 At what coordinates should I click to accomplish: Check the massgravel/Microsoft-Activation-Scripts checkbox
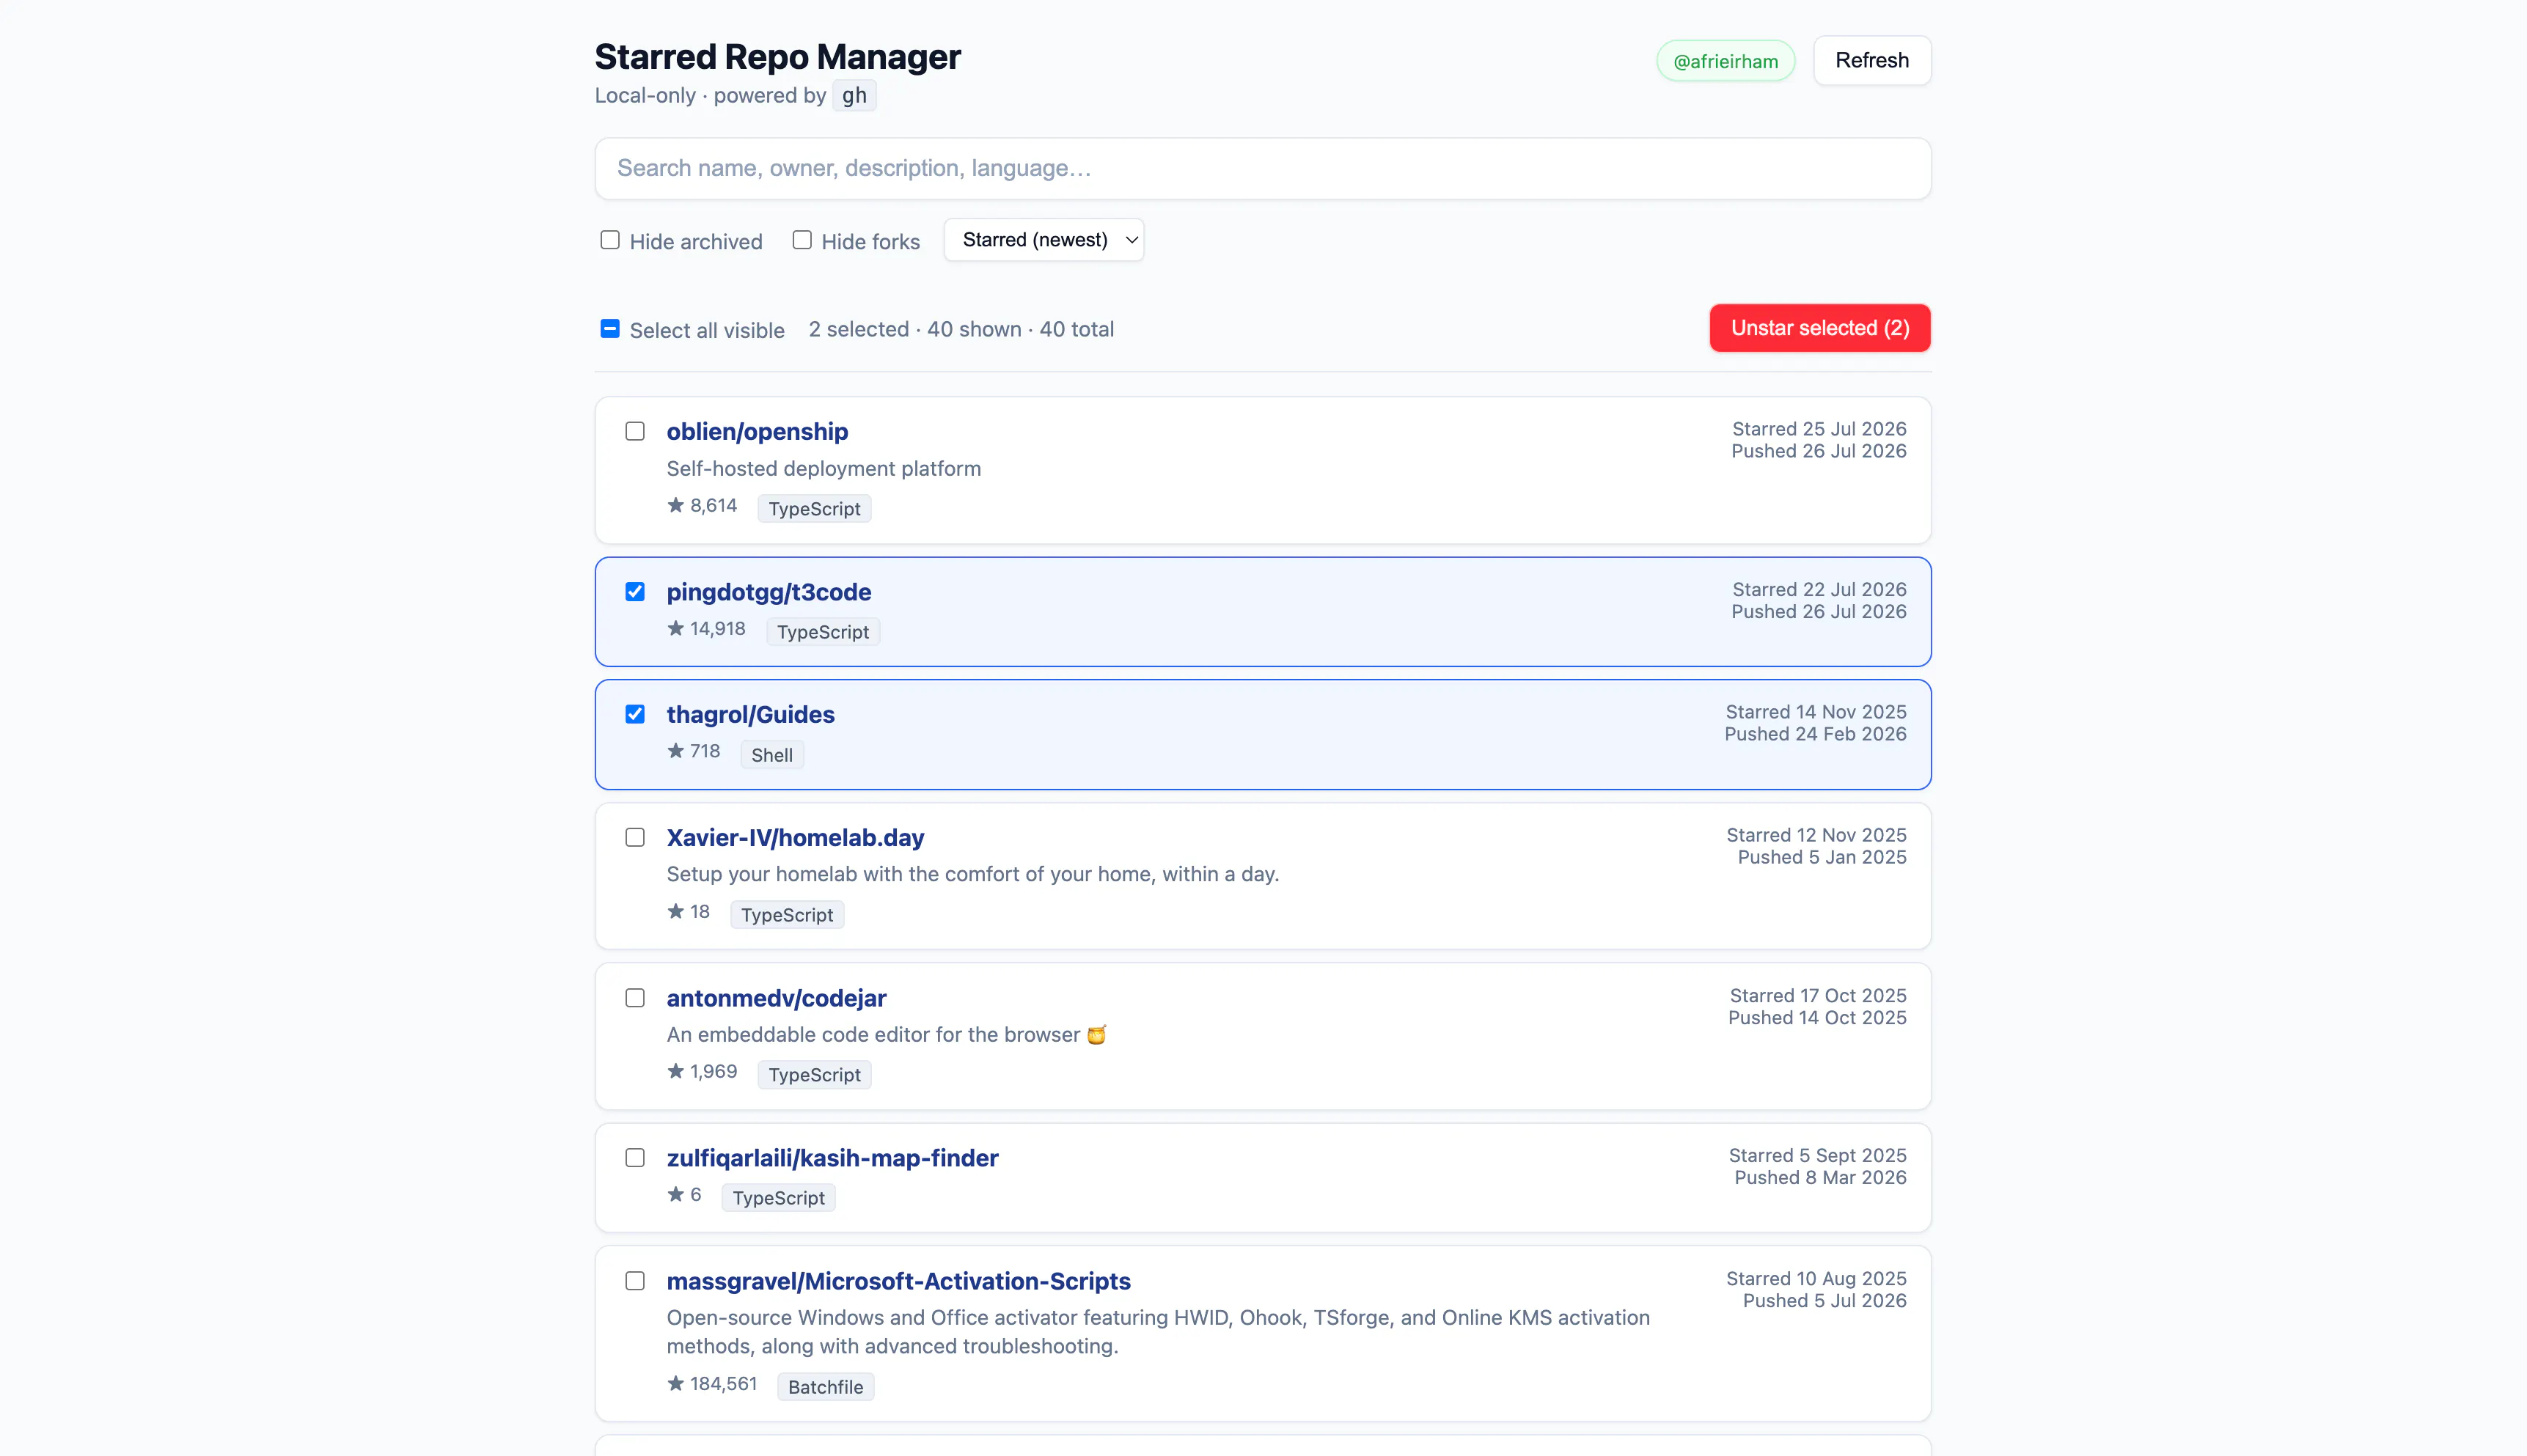(635, 1281)
